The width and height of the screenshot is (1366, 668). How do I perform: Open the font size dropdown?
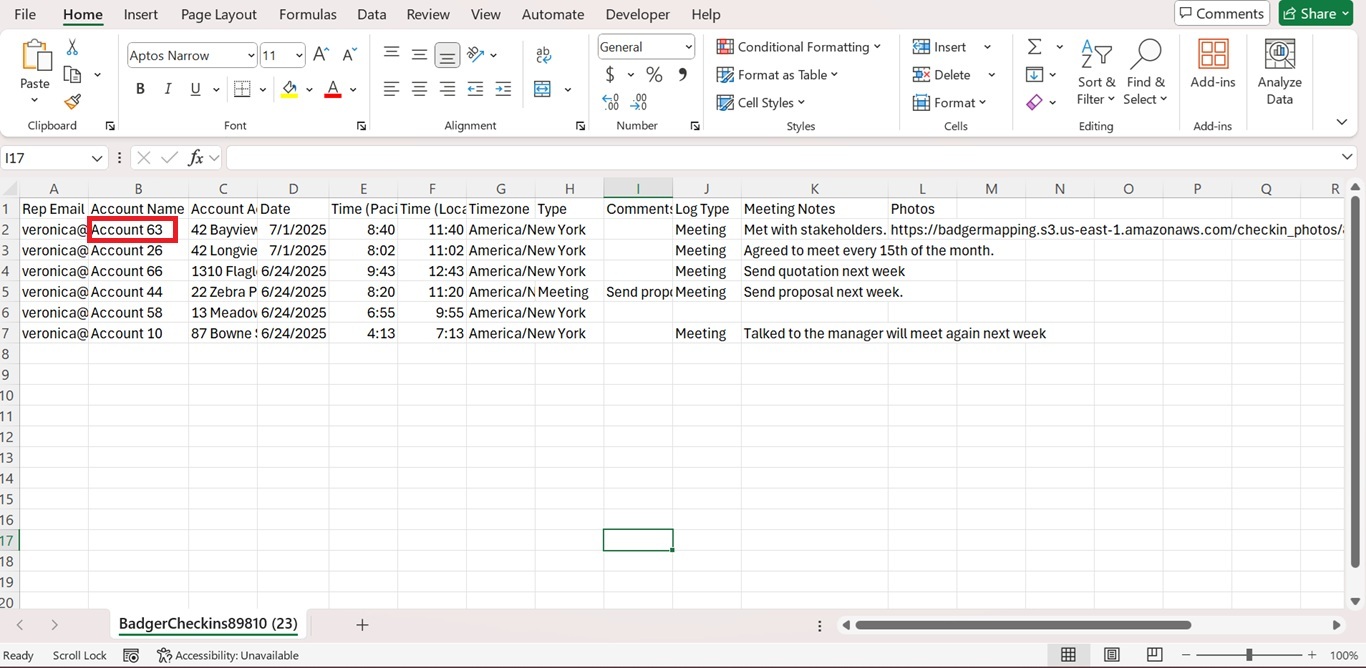tap(297, 55)
